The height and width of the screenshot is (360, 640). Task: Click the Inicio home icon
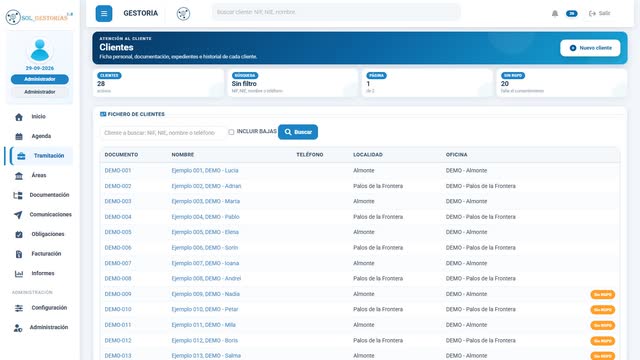click(x=19, y=117)
